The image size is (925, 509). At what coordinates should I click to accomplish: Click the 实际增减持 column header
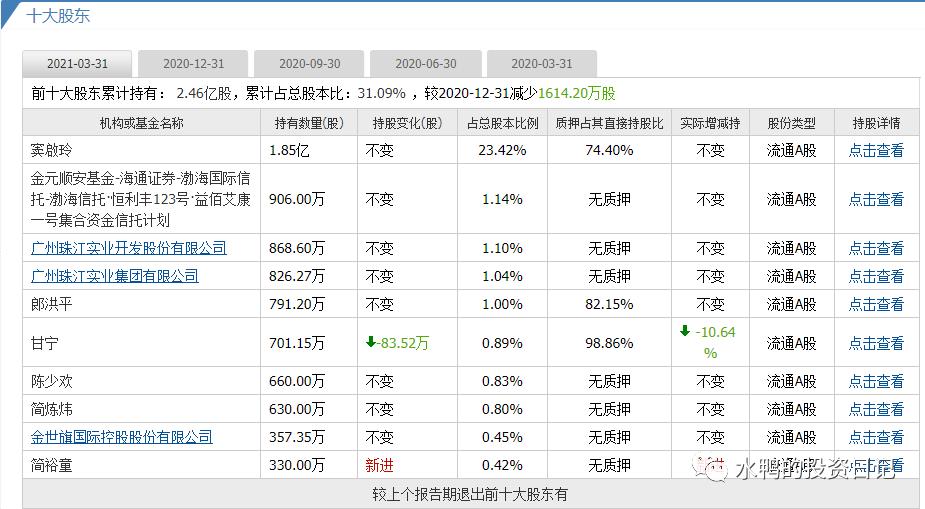710,123
